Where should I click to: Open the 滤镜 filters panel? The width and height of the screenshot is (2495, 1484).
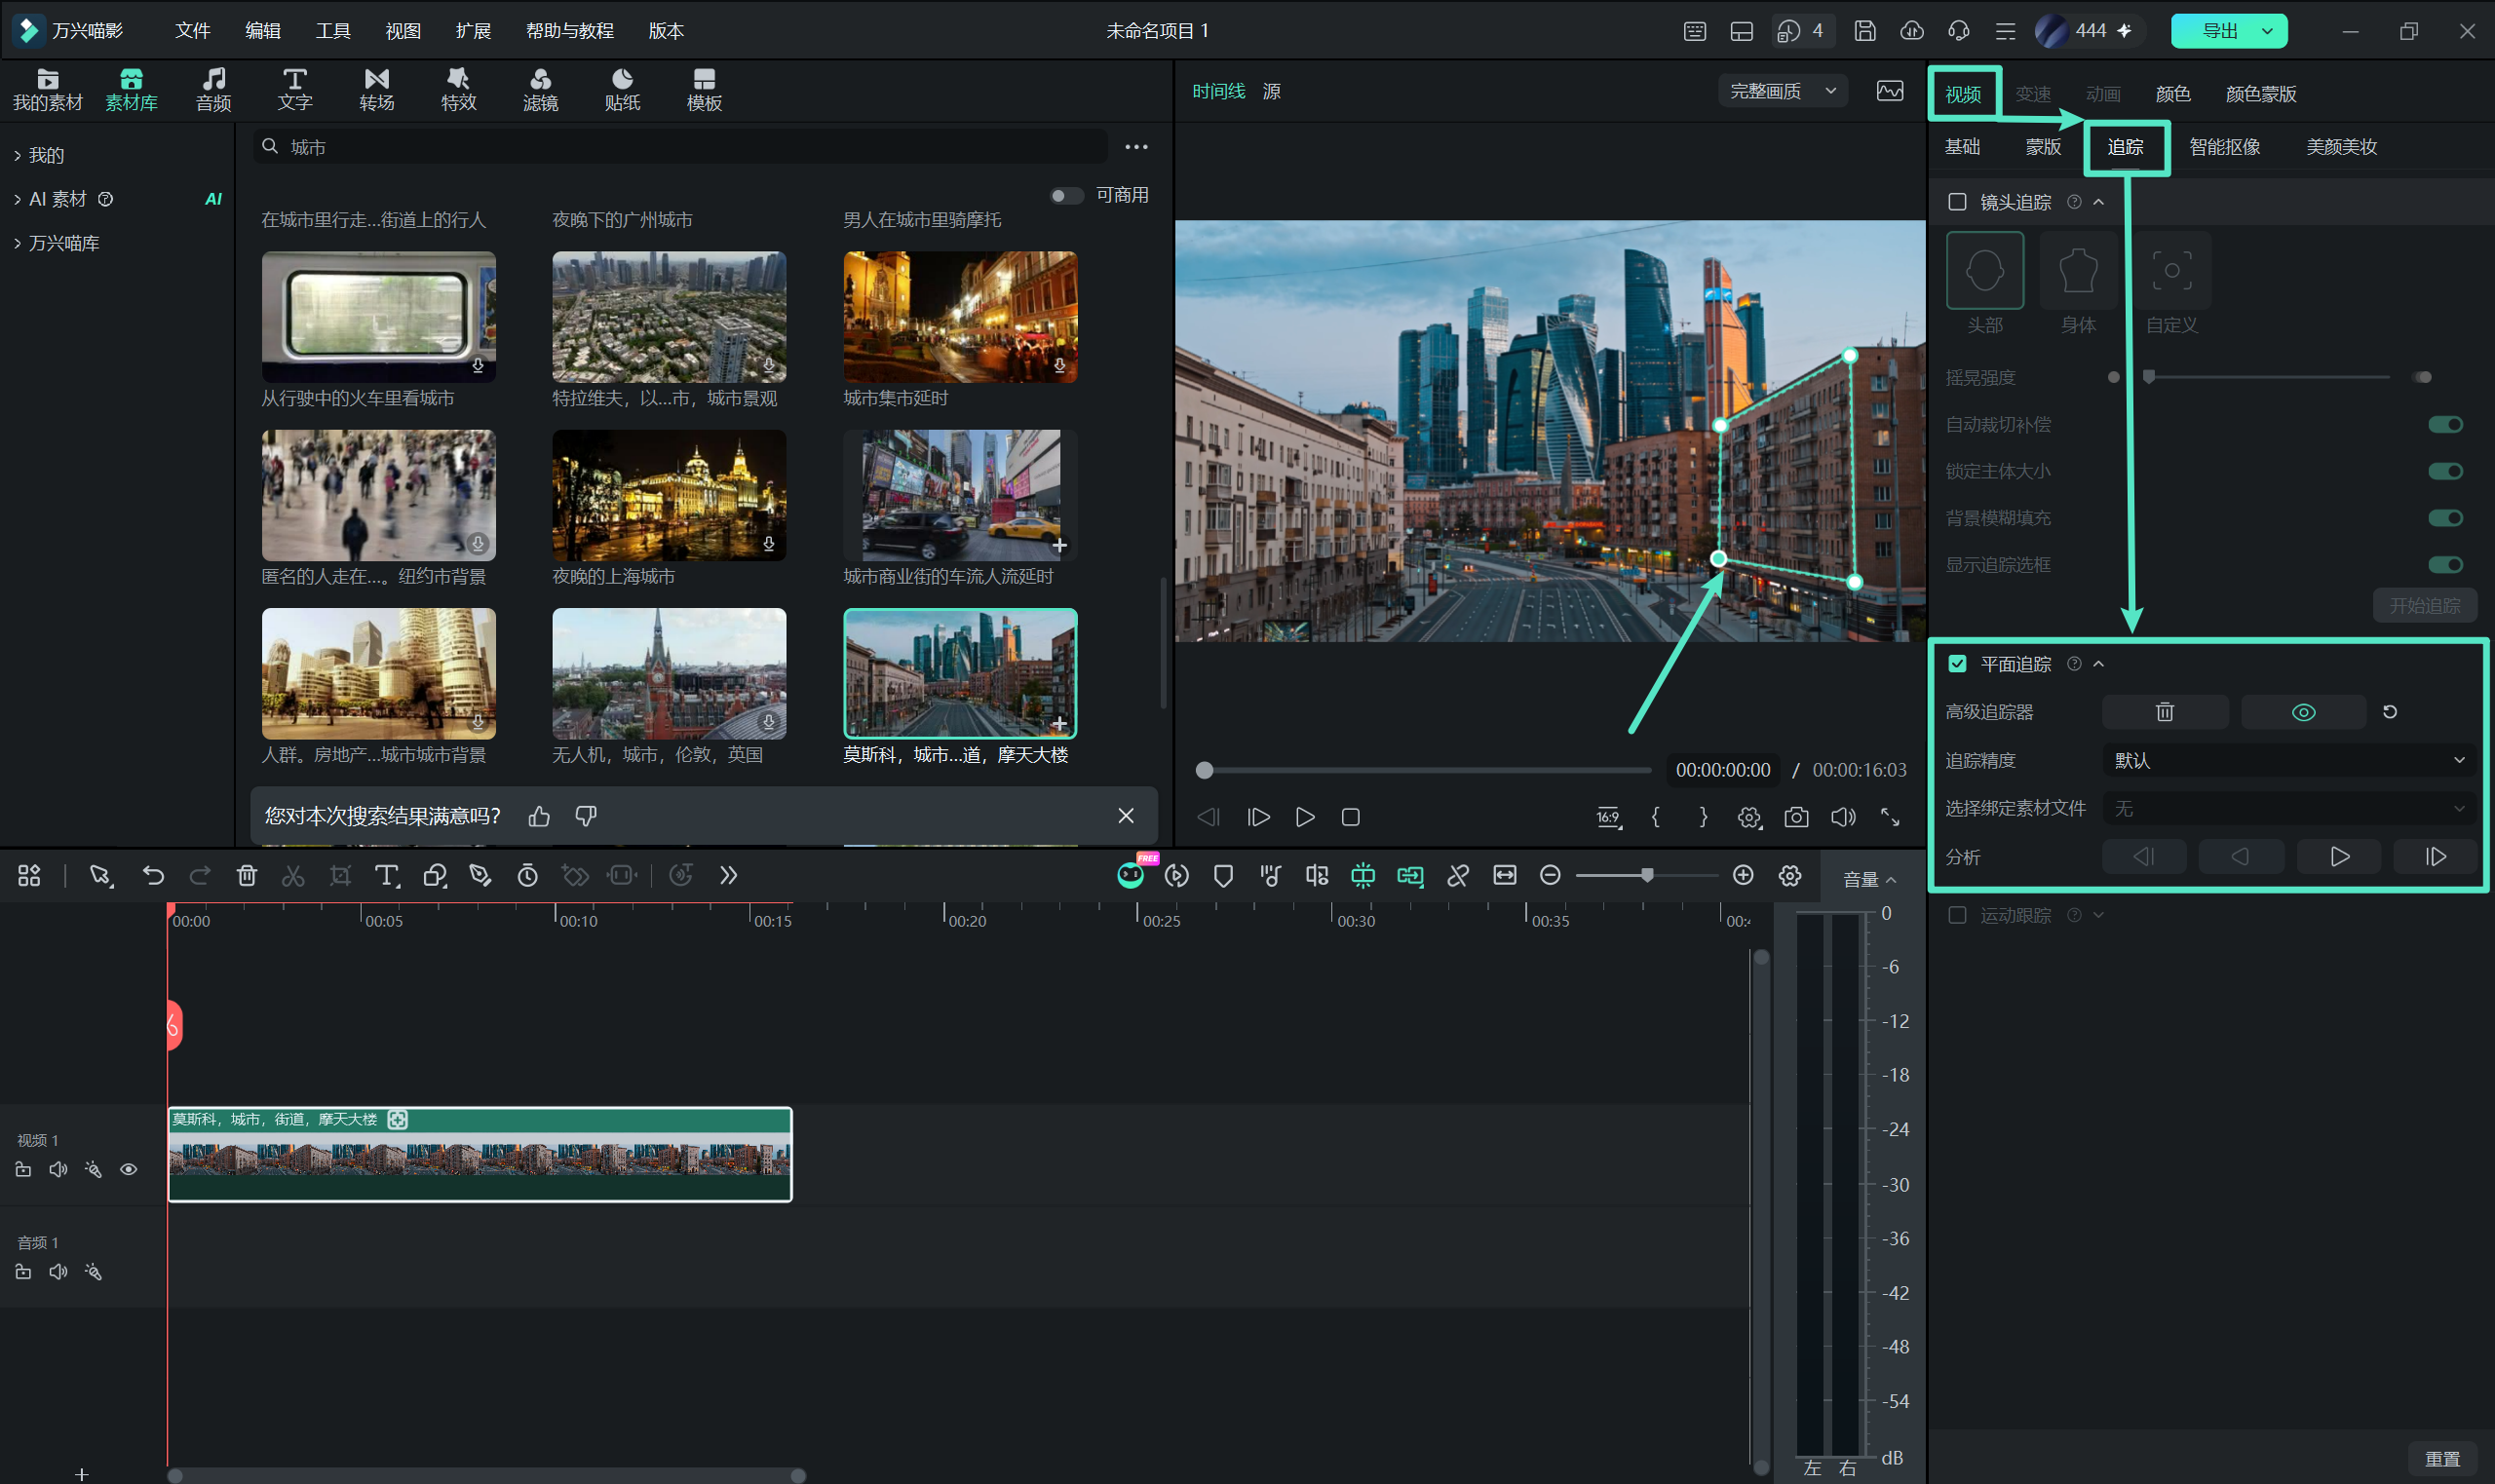[540, 90]
